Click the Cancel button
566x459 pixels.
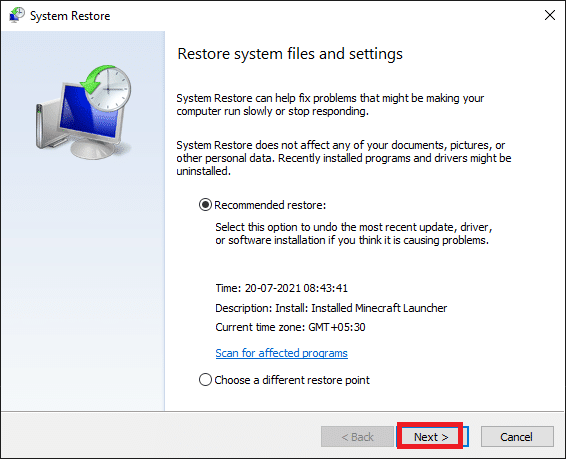[517, 437]
